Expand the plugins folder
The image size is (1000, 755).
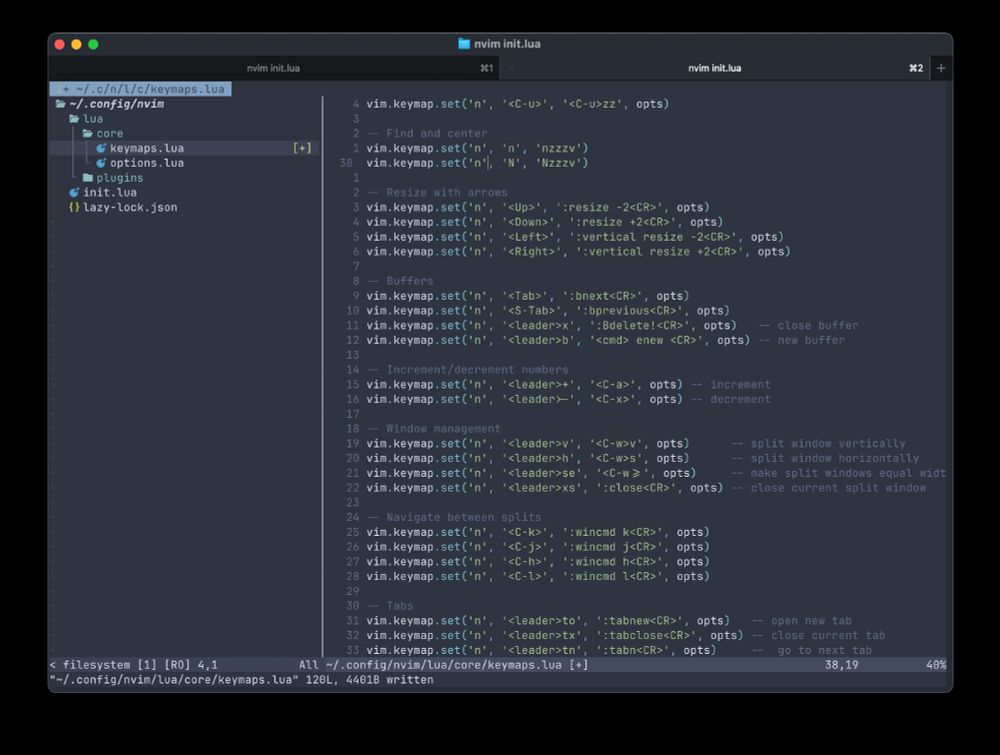point(88,178)
